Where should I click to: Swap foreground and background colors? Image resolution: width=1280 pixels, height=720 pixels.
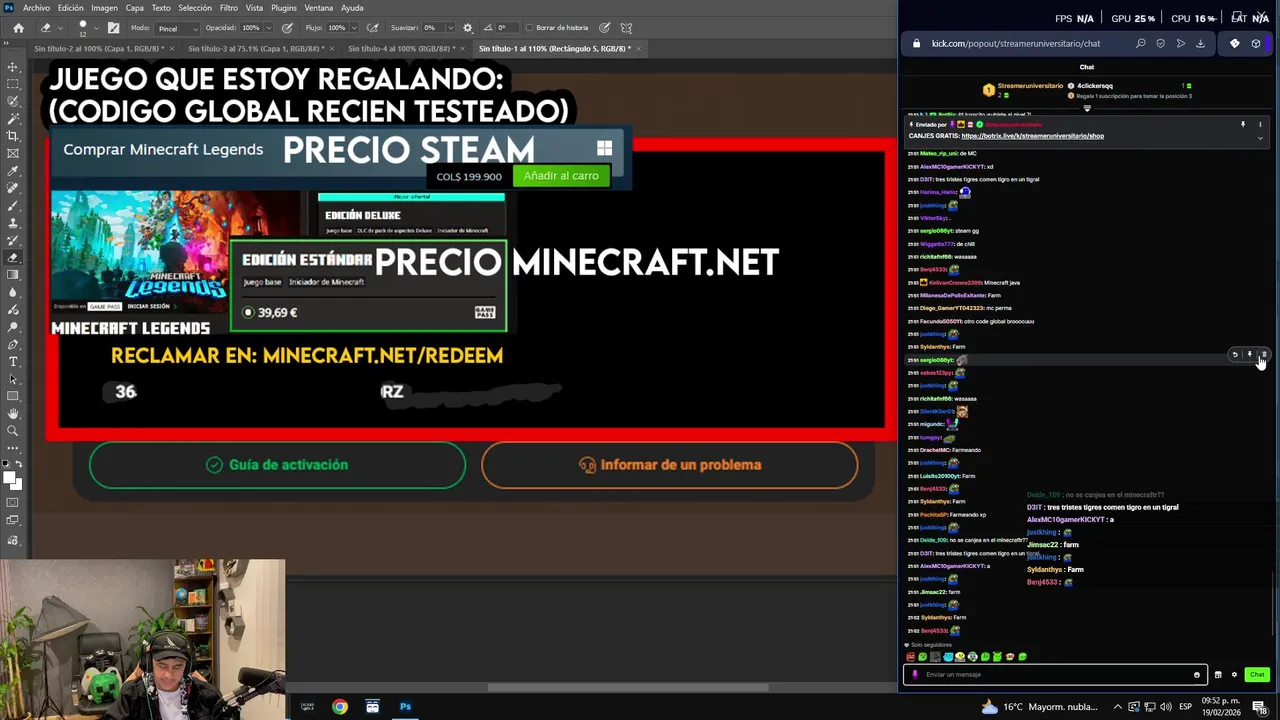pos(20,465)
